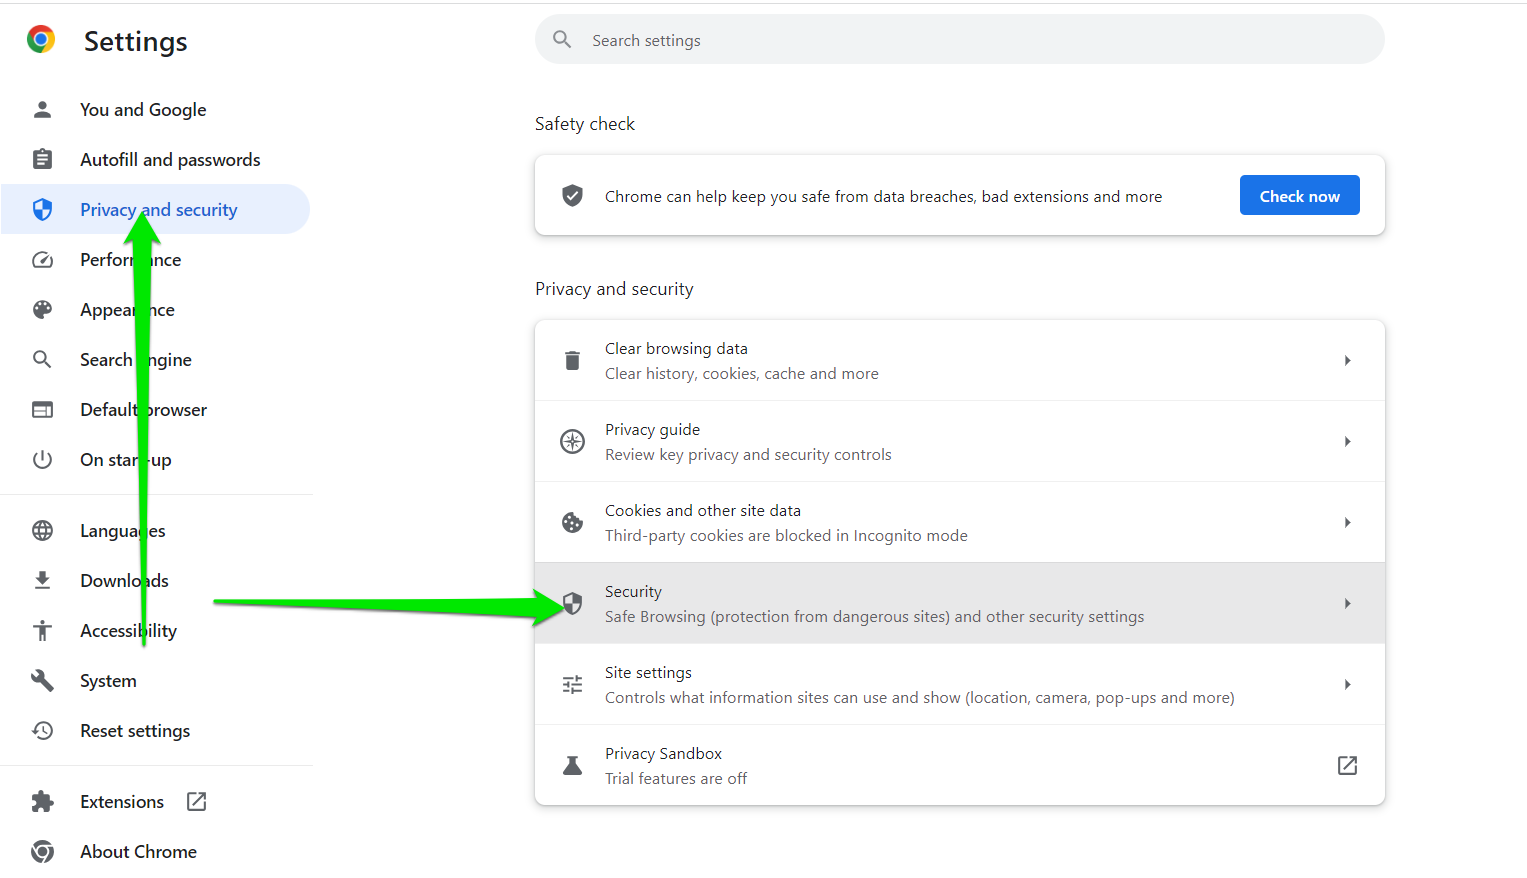Click the Cookies icon

[x=572, y=523]
